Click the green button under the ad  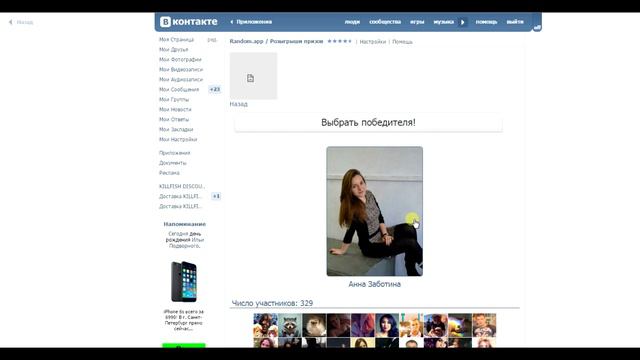[x=184, y=346]
